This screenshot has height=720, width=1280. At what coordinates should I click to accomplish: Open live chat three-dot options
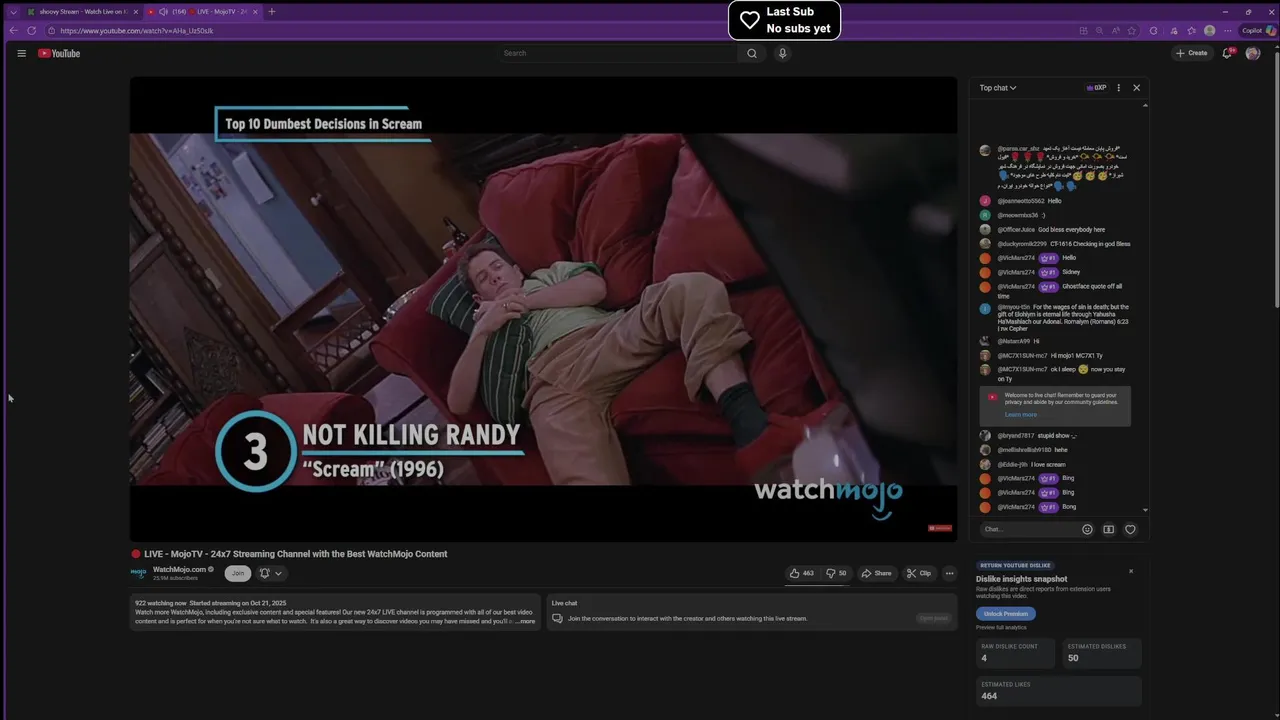pos(1118,88)
